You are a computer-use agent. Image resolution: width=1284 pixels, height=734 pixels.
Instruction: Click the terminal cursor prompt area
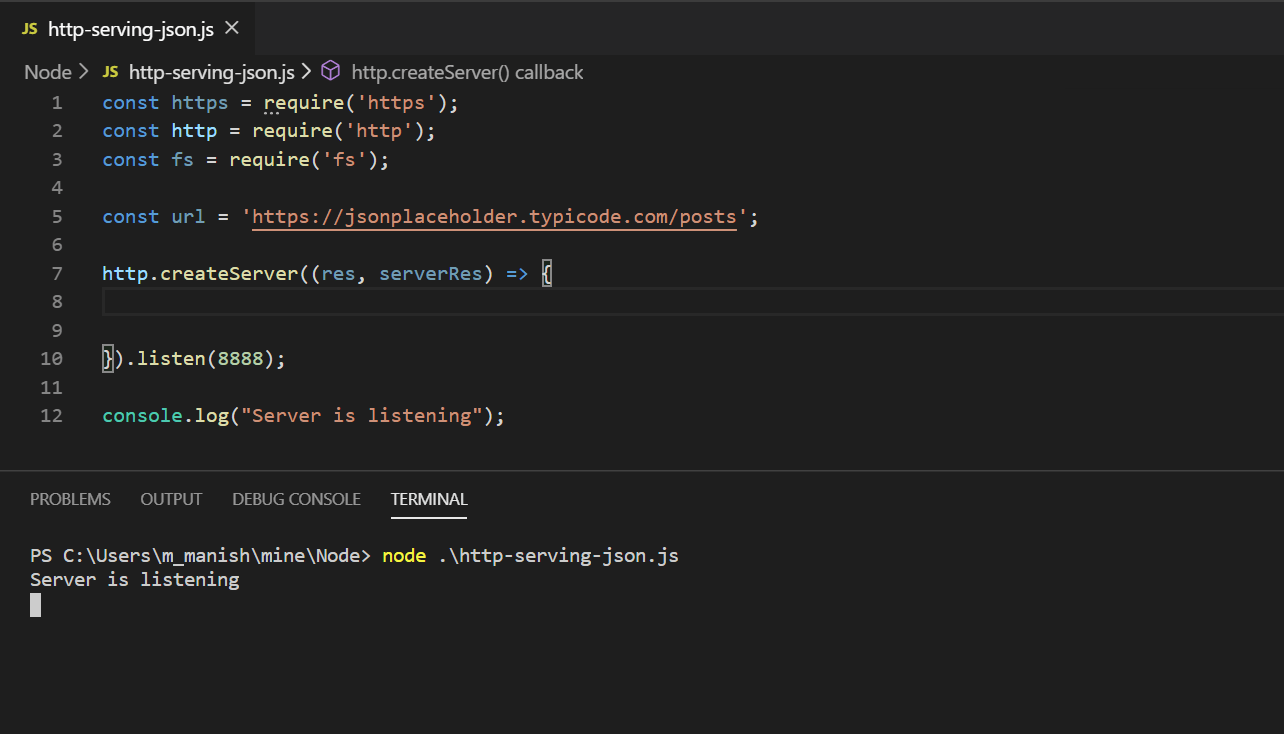point(36,604)
